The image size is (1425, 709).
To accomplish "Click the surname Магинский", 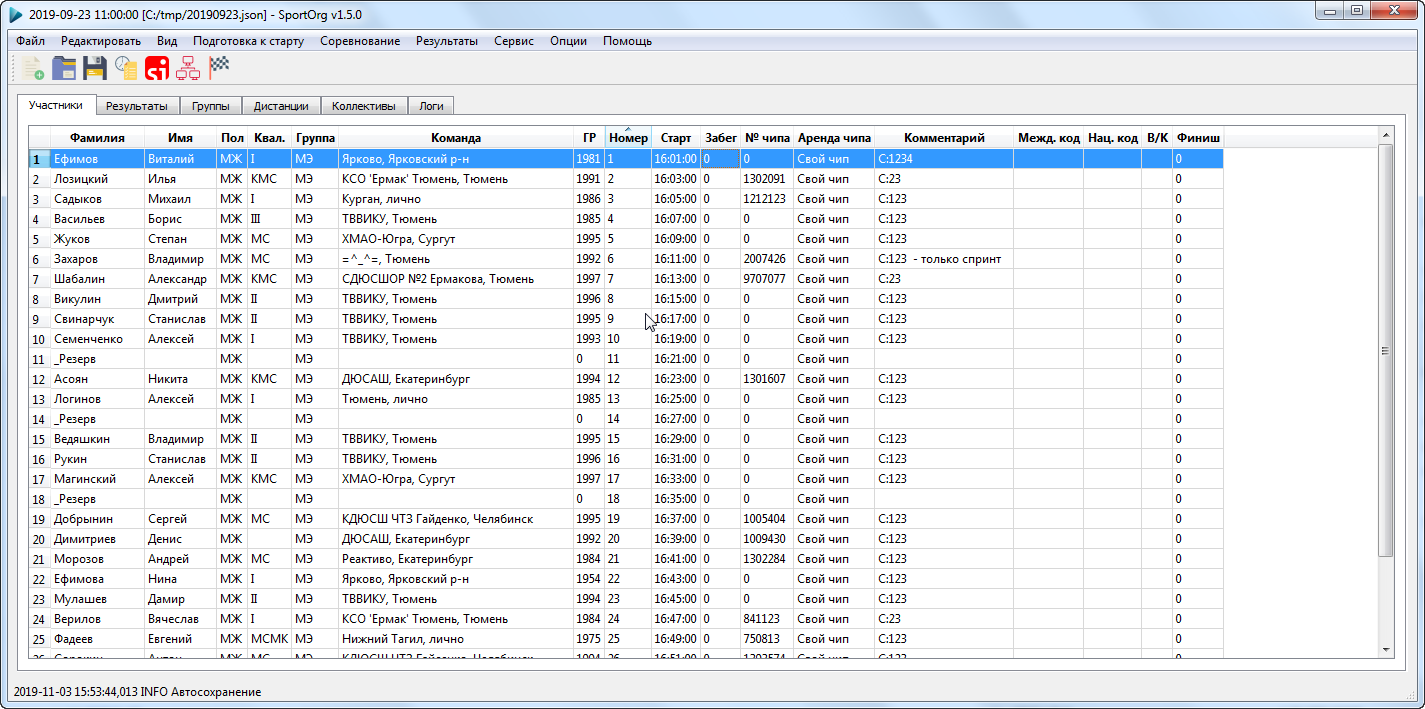I will (x=97, y=479).
